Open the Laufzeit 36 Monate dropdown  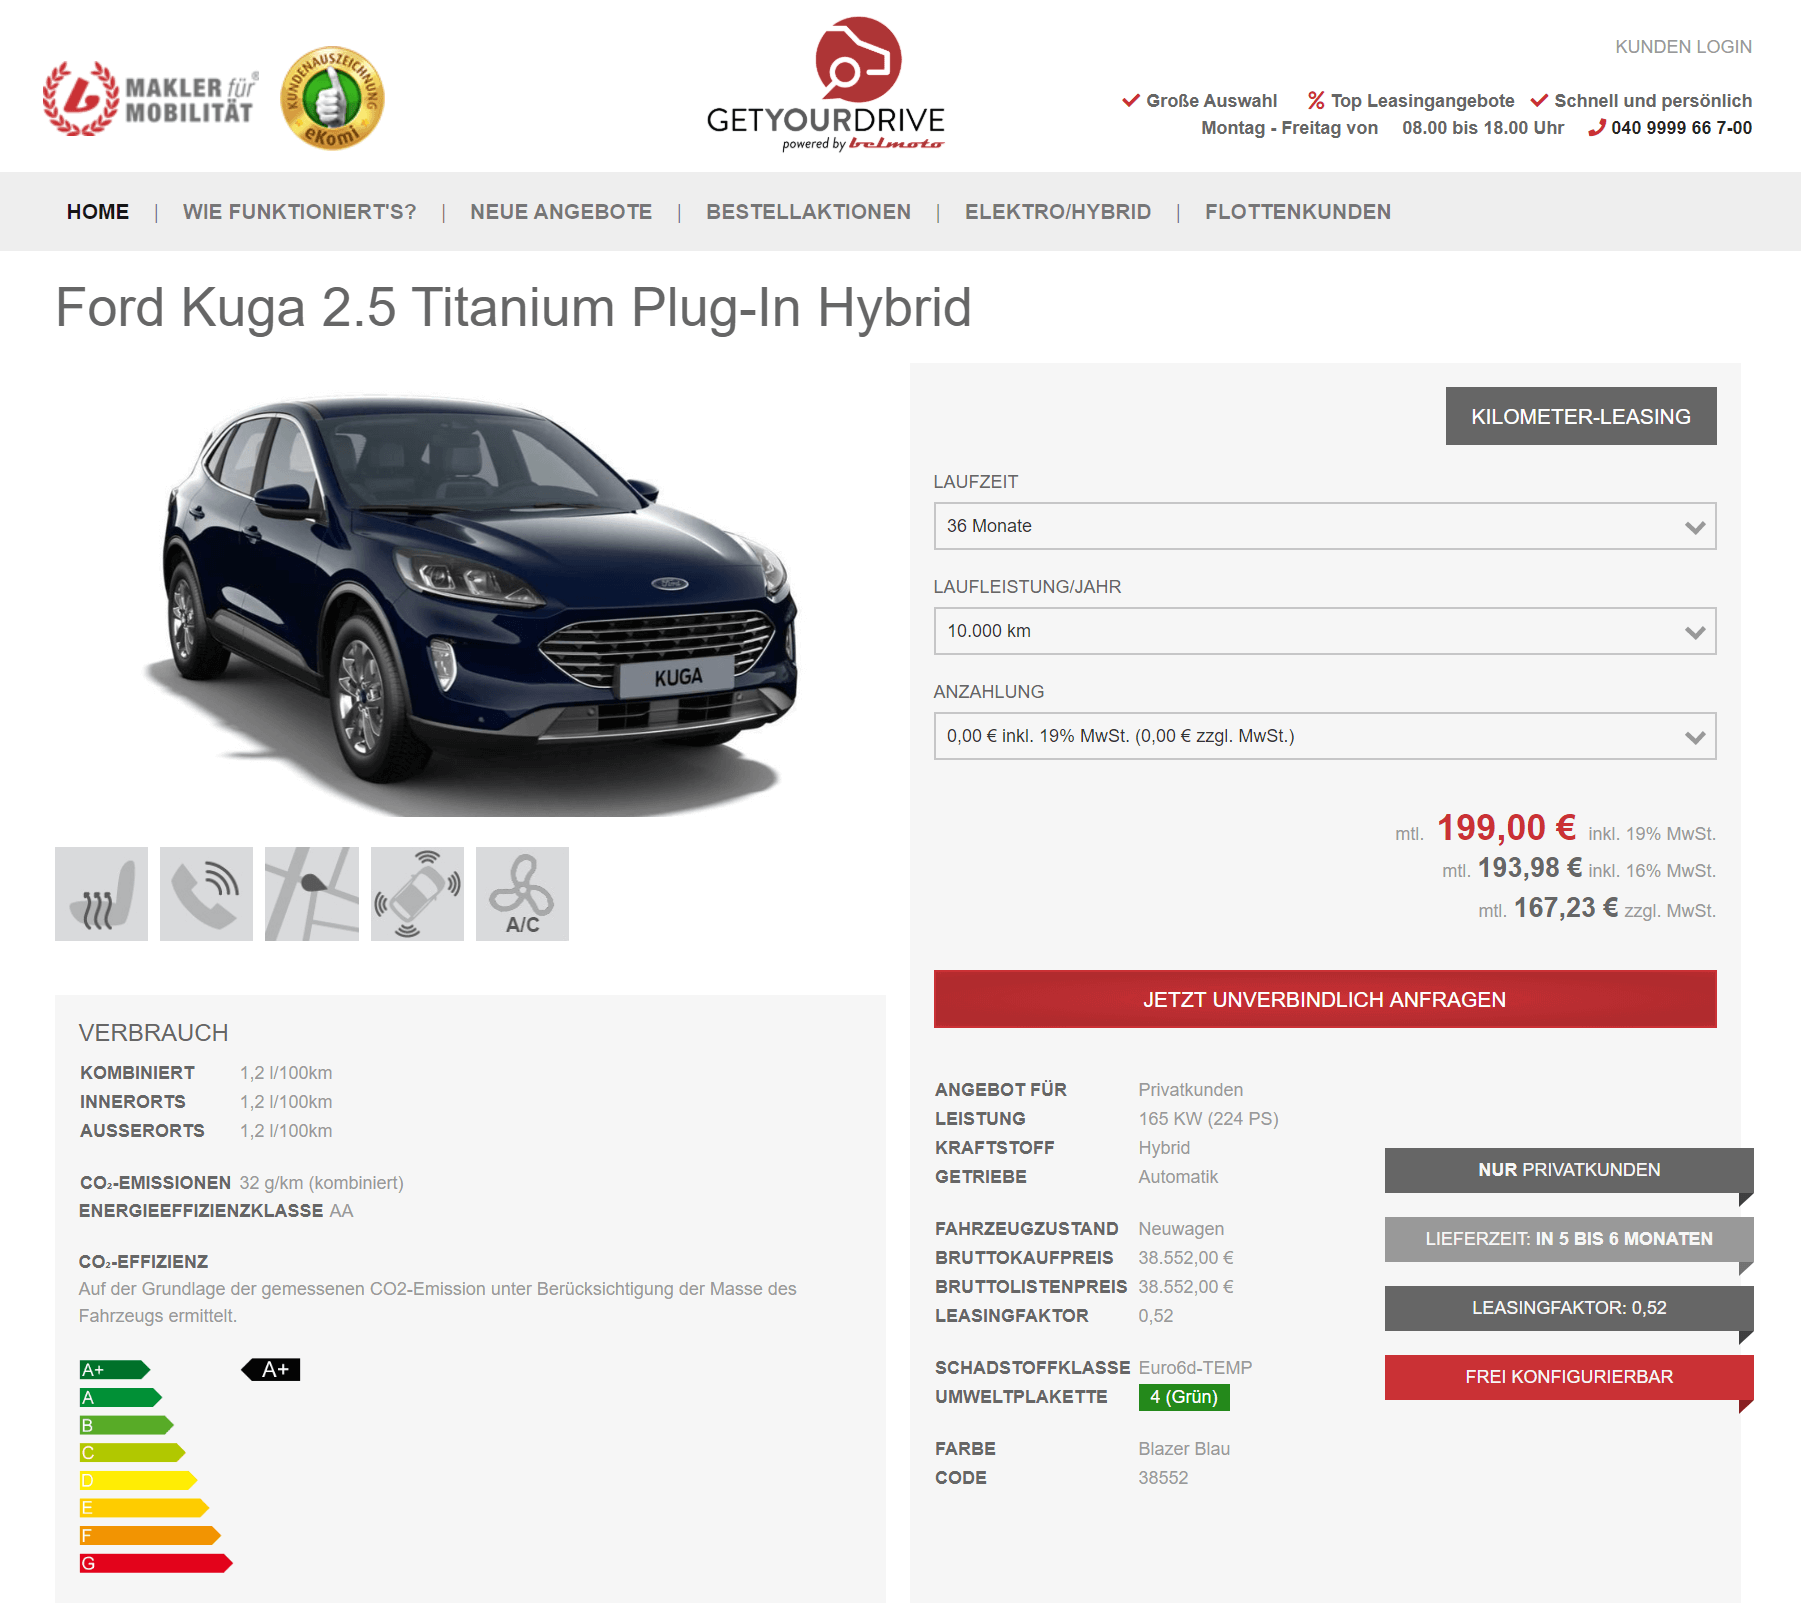(1325, 526)
